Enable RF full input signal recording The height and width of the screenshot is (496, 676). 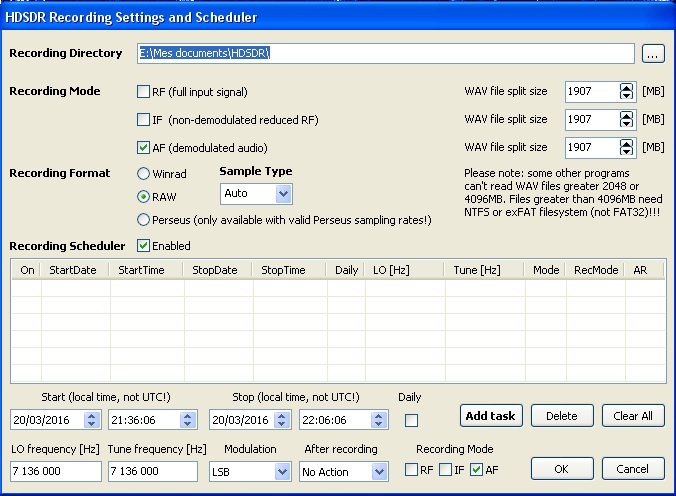[x=143, y=91]
